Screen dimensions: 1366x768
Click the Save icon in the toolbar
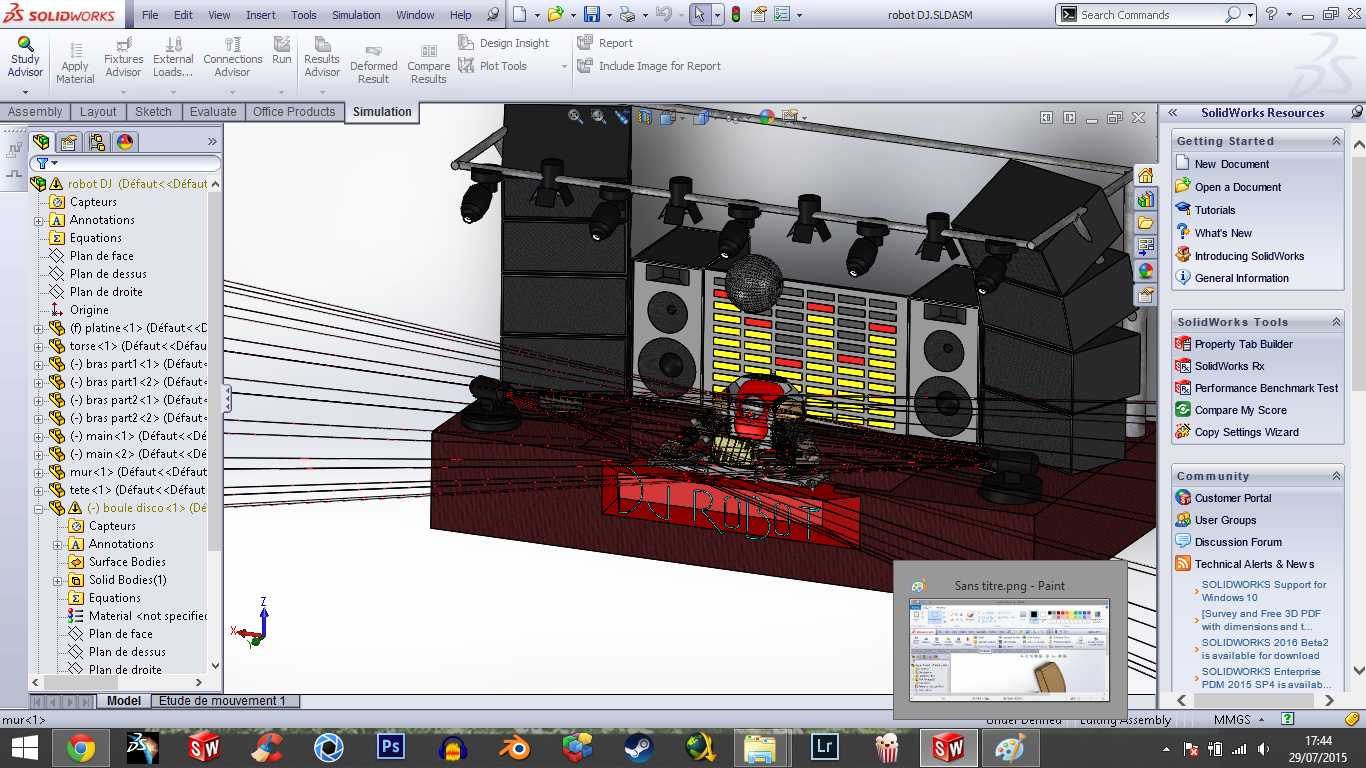pos(591,15)
